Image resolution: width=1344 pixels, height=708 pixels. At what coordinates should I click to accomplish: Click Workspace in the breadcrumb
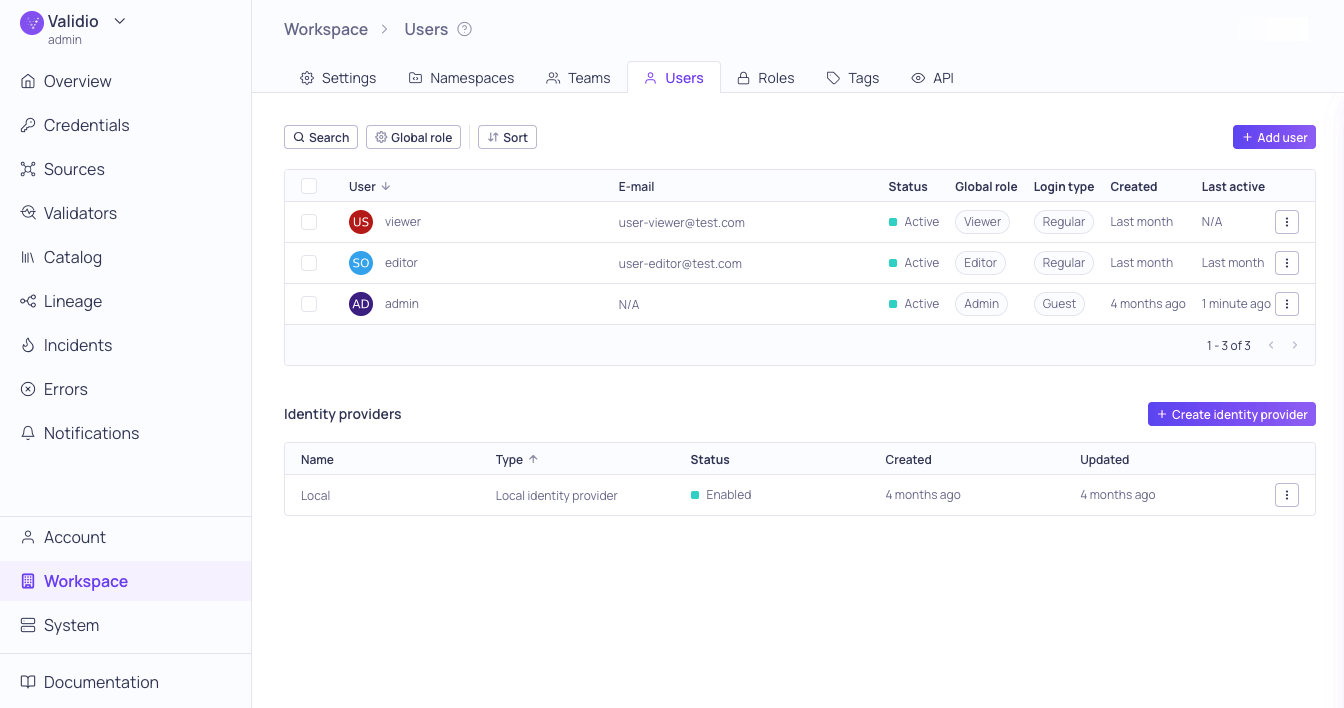(326, 29)
